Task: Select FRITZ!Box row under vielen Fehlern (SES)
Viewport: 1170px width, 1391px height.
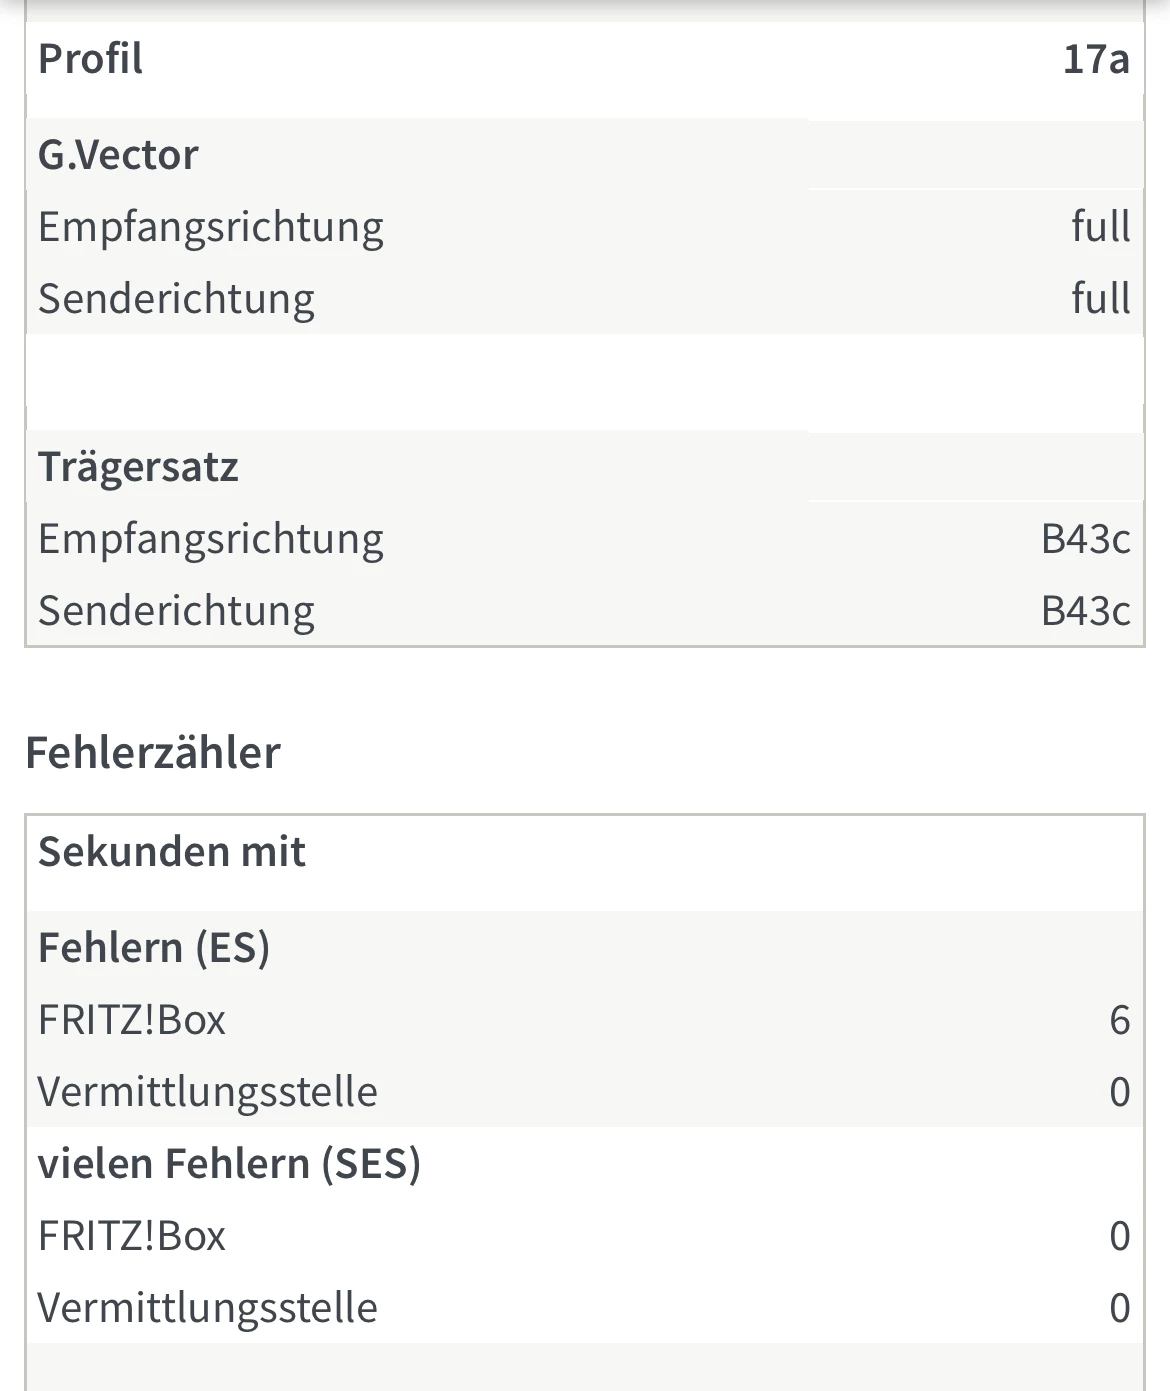Action: 132,1236
